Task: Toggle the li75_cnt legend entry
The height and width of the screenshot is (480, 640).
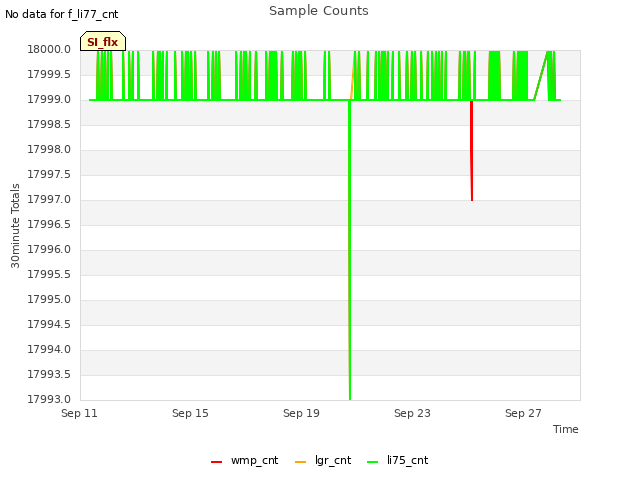Action: coord(398,460)
